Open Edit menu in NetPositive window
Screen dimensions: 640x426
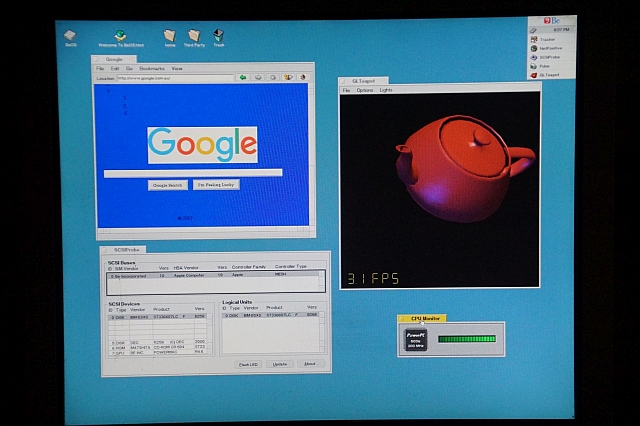click(115, 69)
